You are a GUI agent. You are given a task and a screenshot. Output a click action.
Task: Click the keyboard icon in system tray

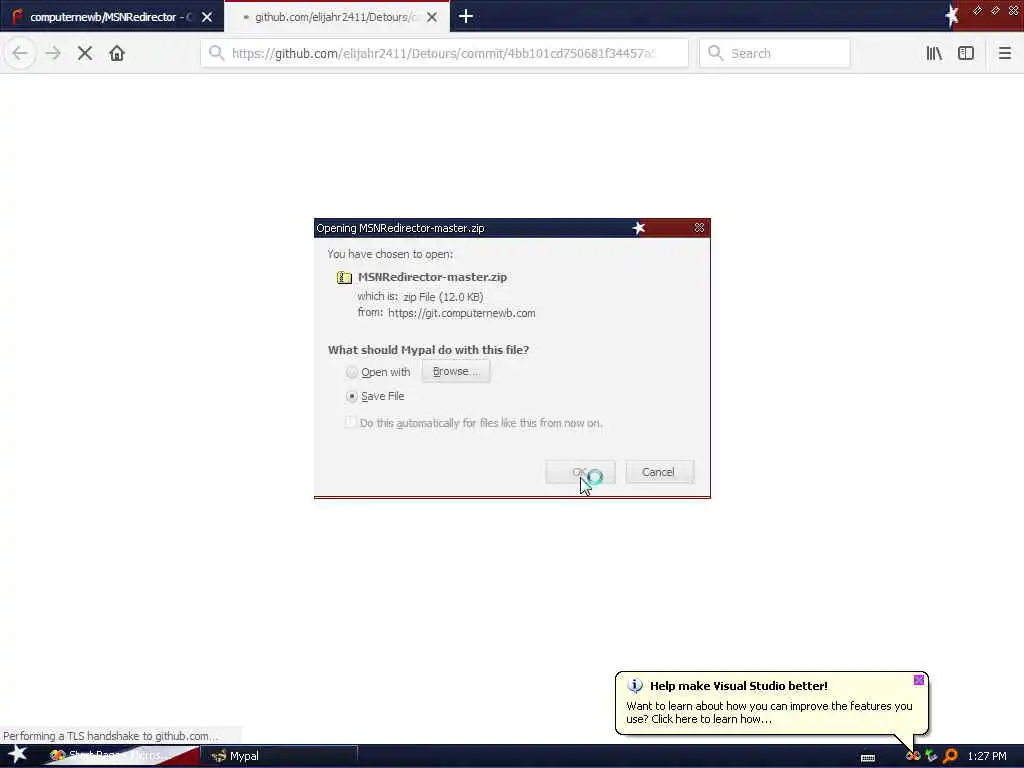(868, 758)
